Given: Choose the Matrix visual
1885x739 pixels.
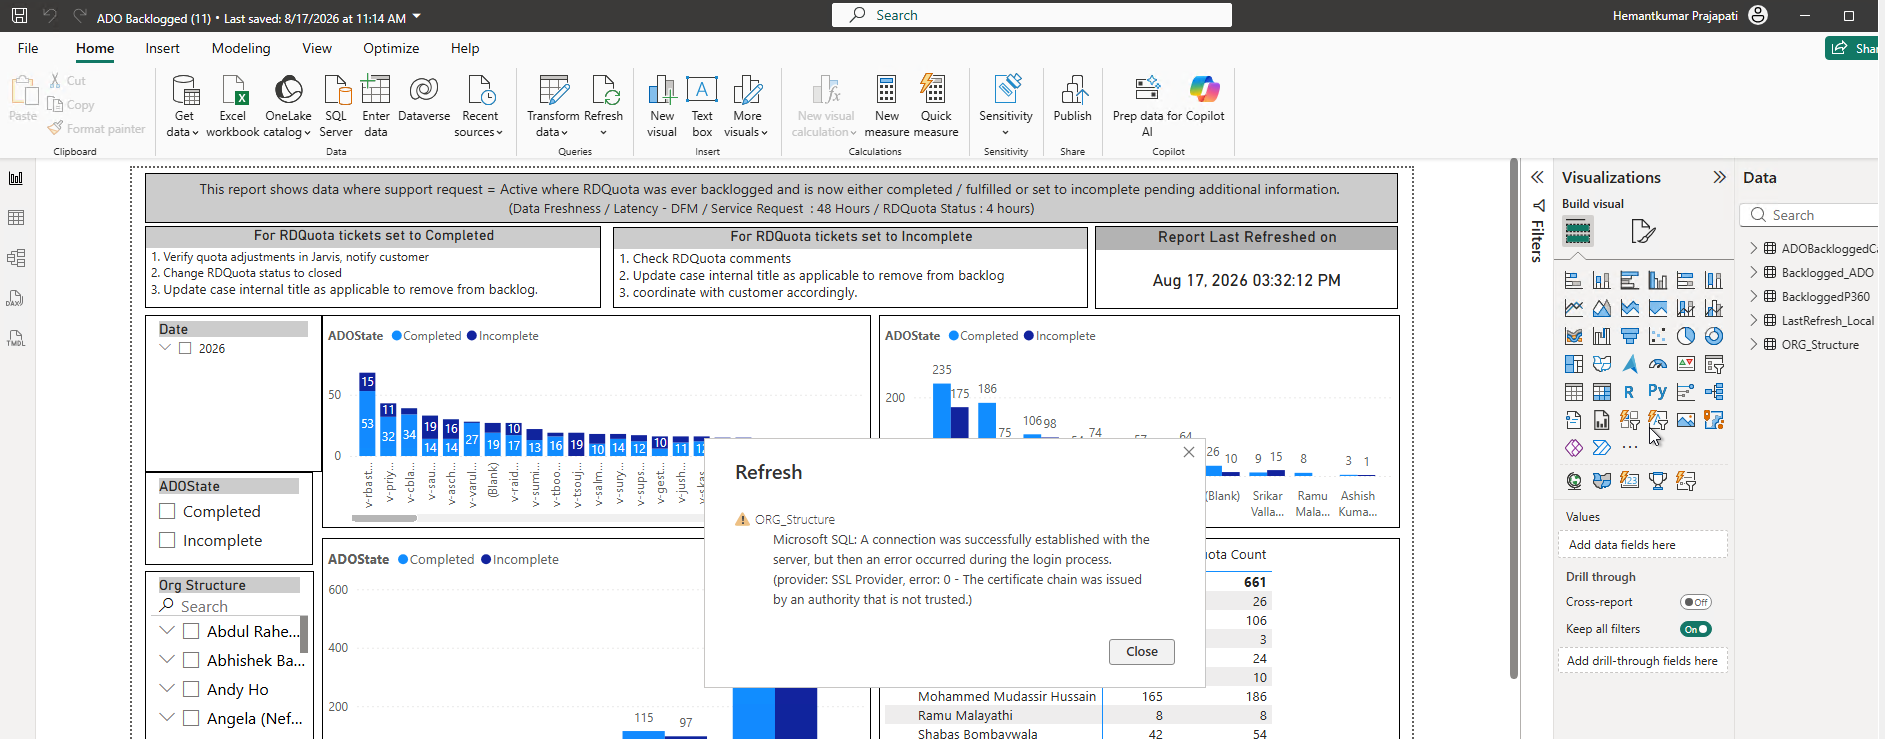Looking at the screenshot, I should [x=1602, y=392].
